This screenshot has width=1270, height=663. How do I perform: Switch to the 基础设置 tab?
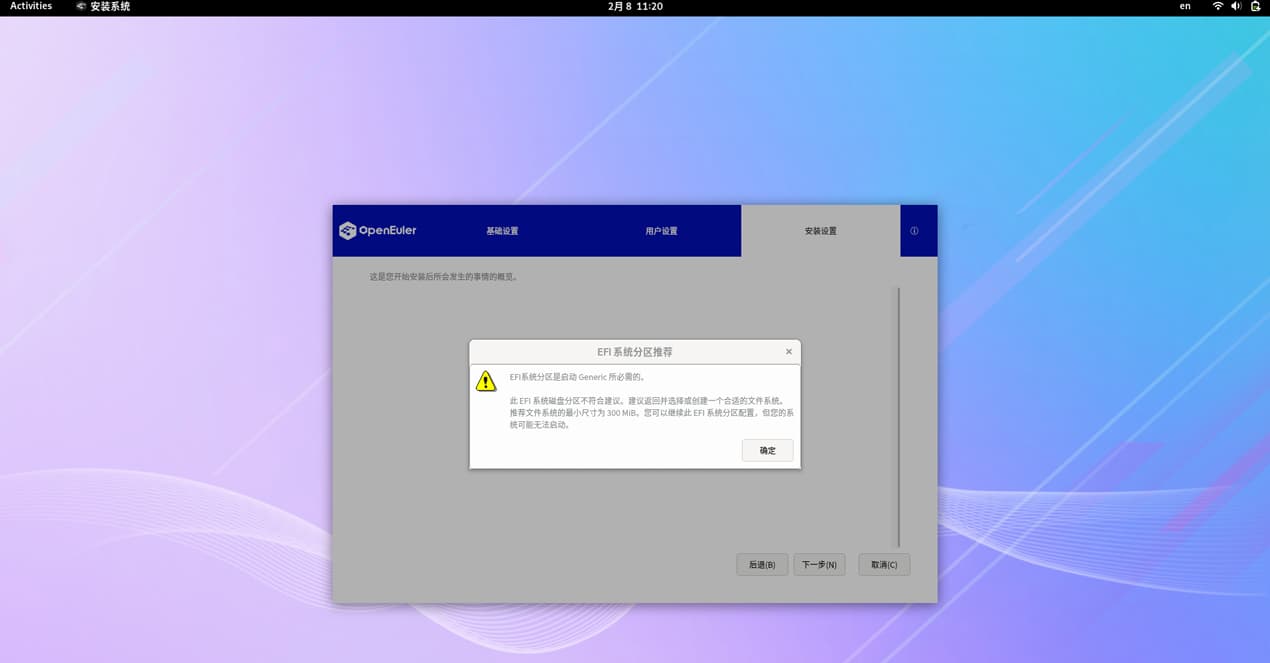502,231
